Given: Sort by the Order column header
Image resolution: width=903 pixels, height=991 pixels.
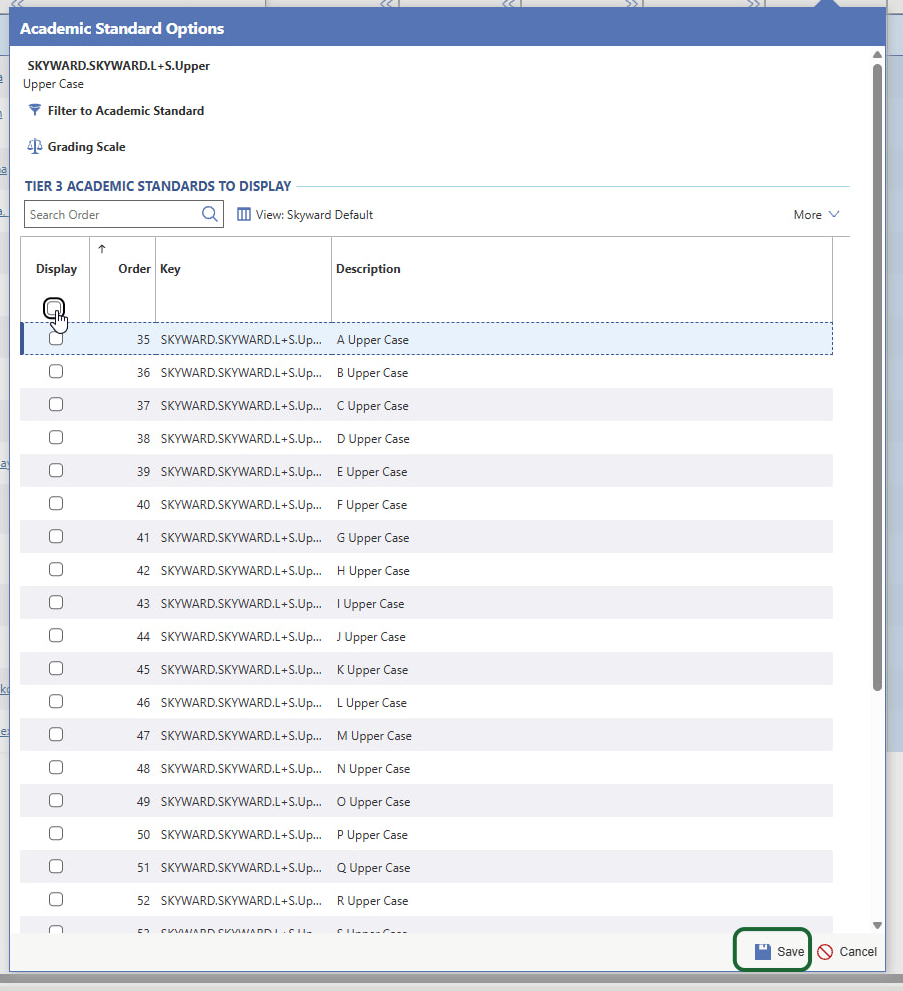Looking at the screenshot, I should pos(134,269).
